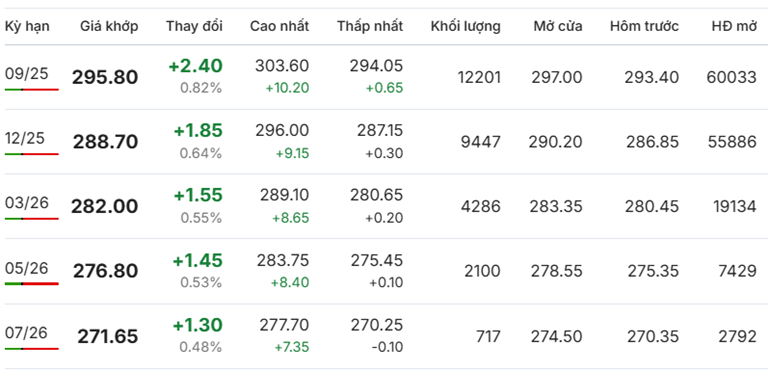
Task: Click the green-red range bar under 09/25
Action: pos(32,89)
